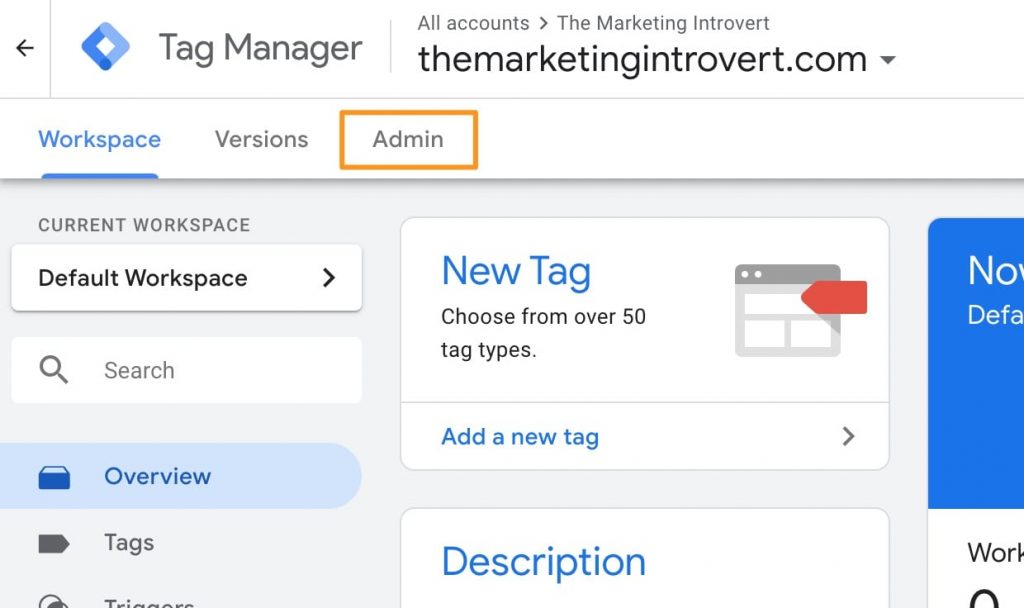Screen dimensions: 1024x608
Task: Click the Add a new tag link
Action: tap(520, 436)
